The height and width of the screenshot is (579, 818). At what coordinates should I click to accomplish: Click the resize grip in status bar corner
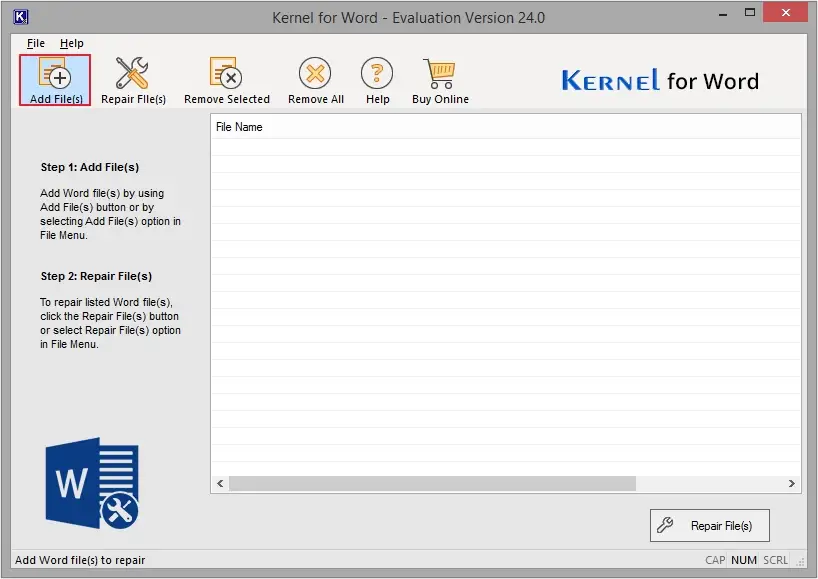(x=800, y=562)
